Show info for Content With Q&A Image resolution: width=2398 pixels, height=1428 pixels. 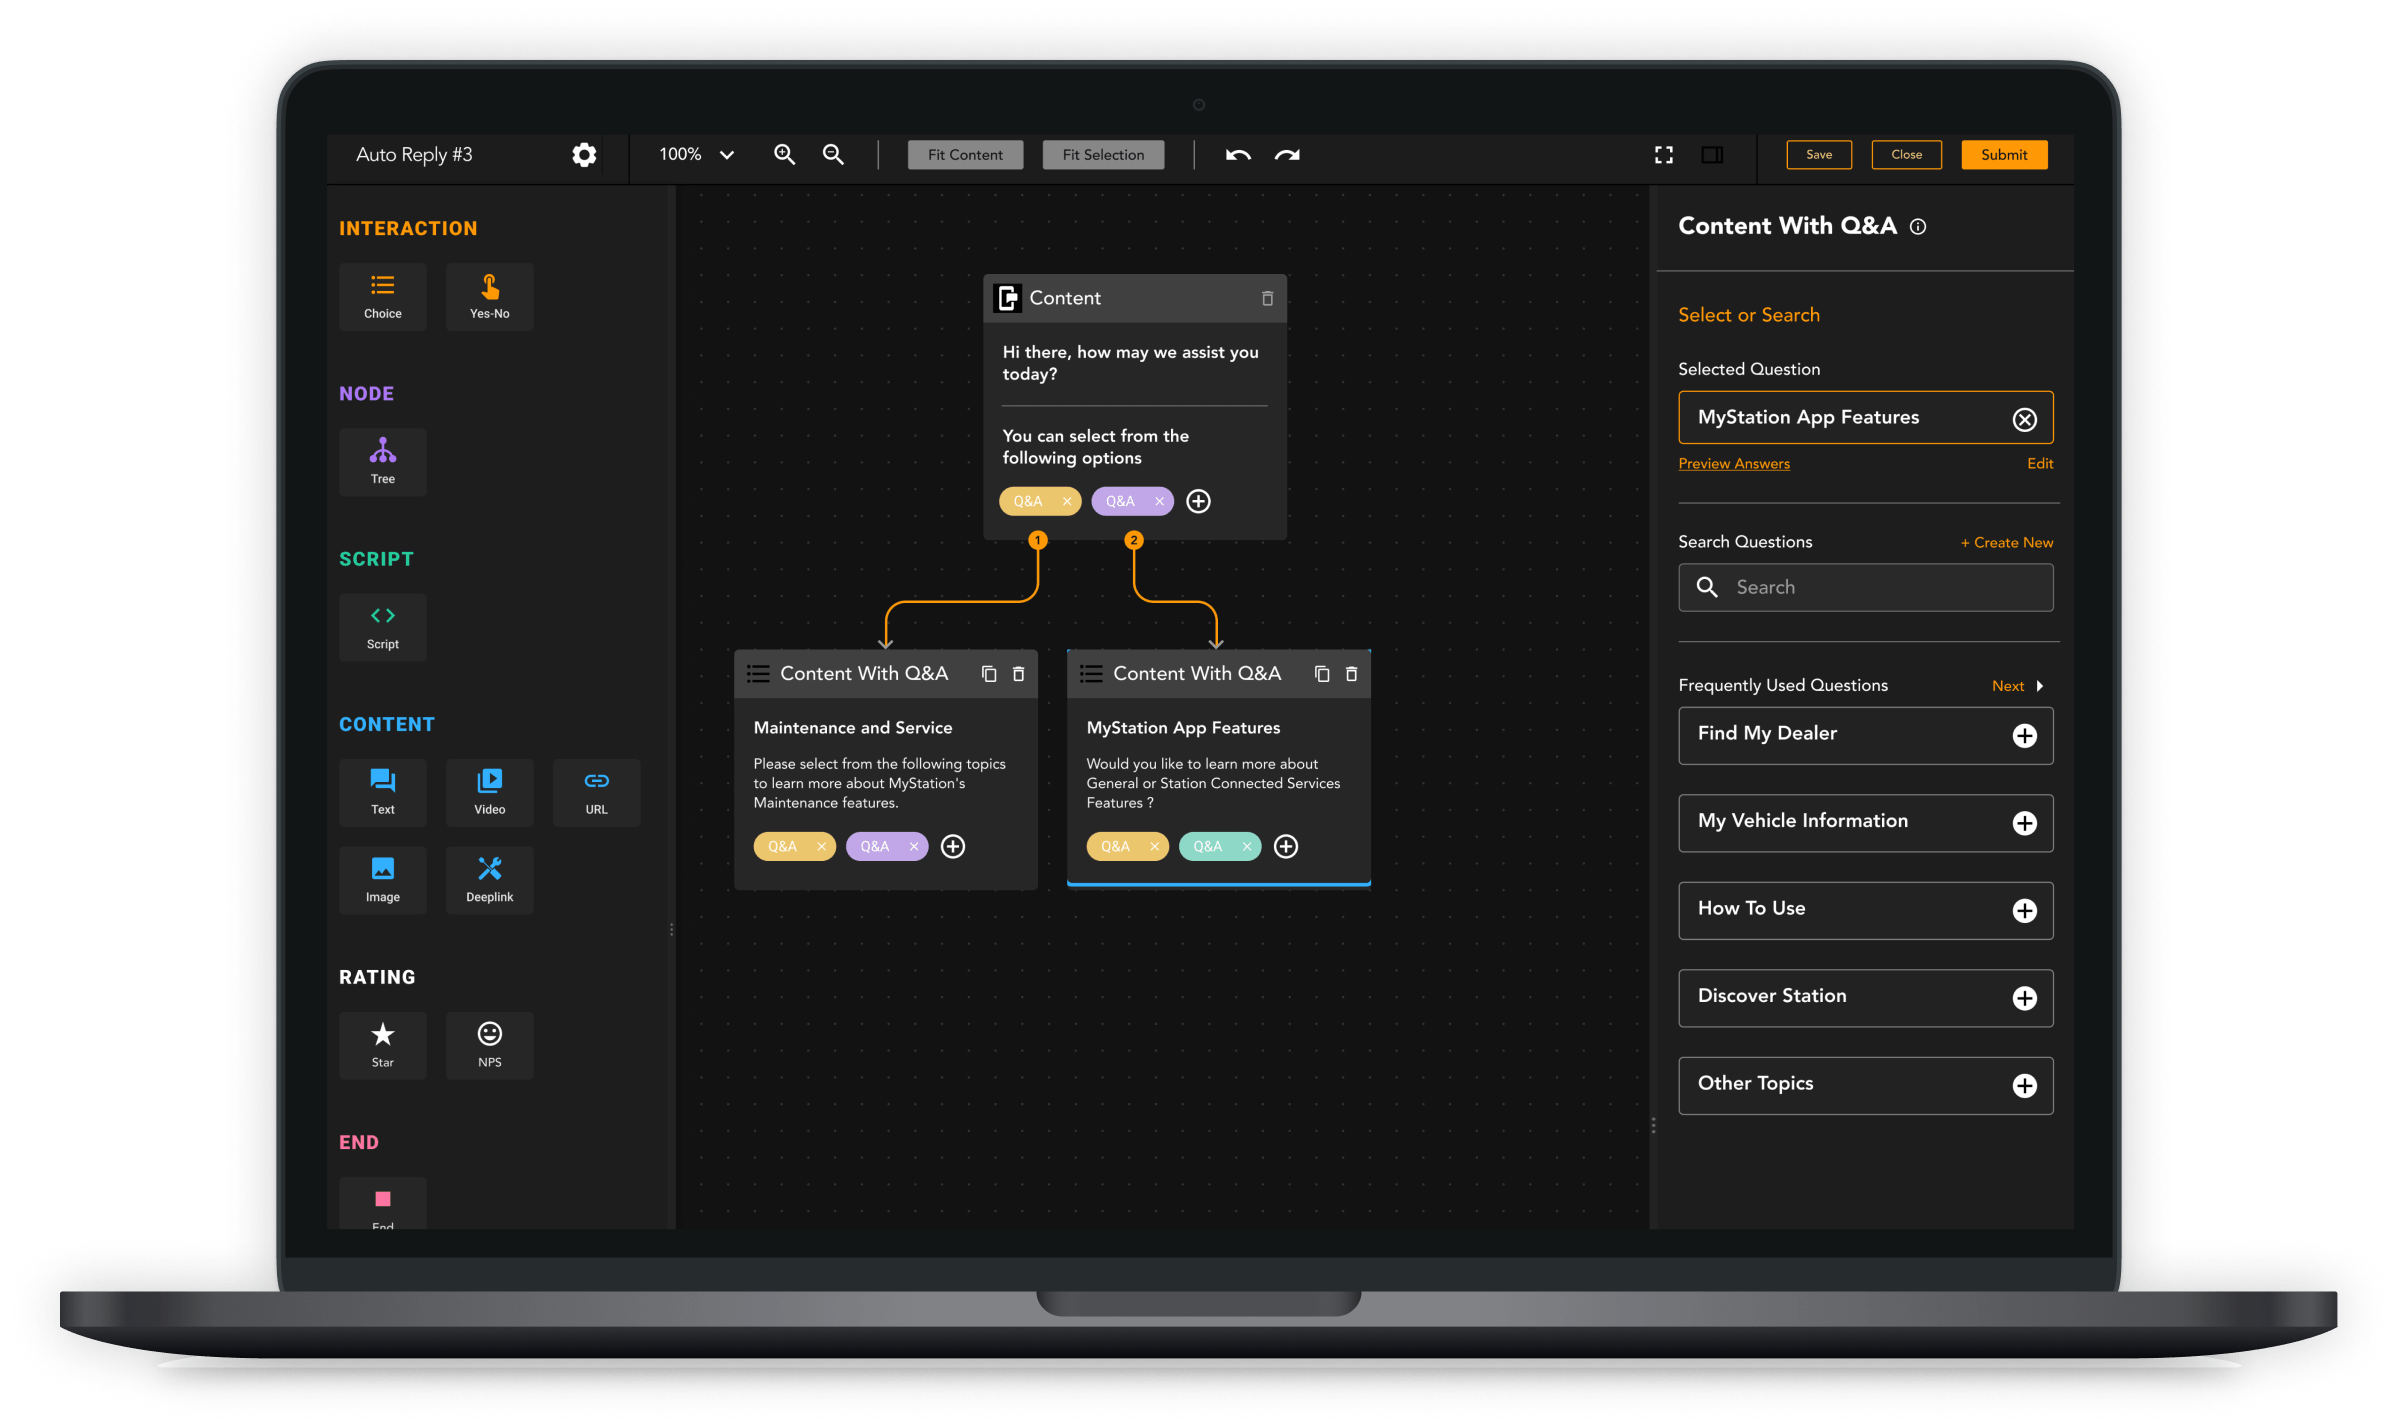tap(1917, 227)
